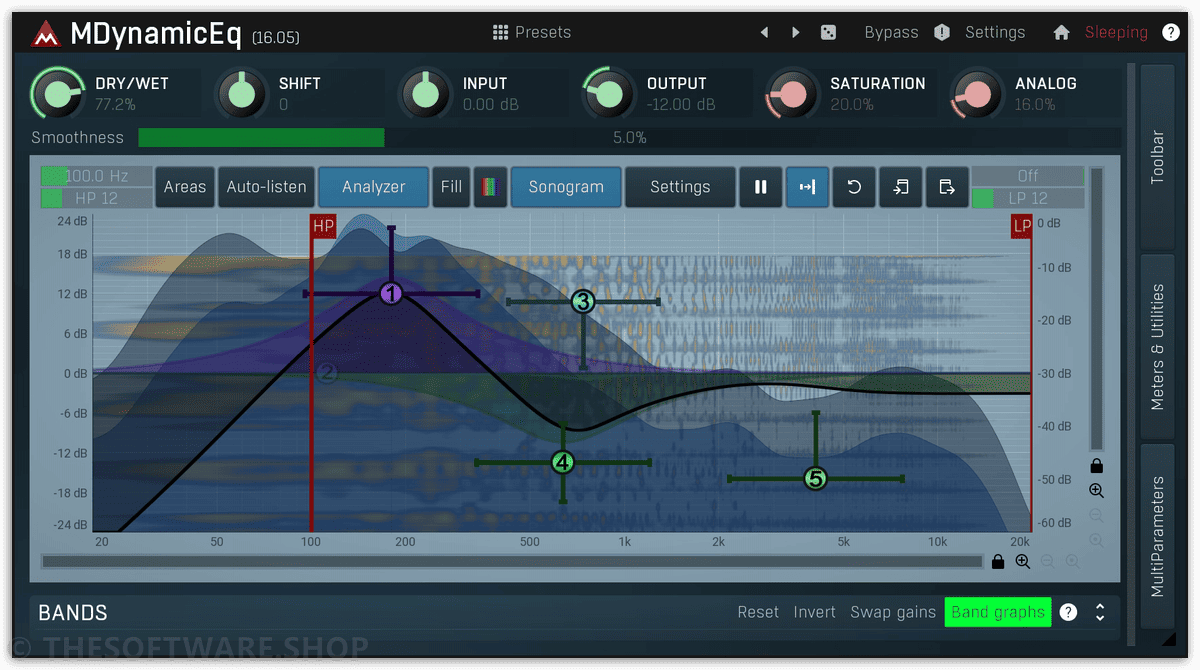Open help with the top-right question mark
The height and width of the screenshot is (670, 1200).
1171,32
